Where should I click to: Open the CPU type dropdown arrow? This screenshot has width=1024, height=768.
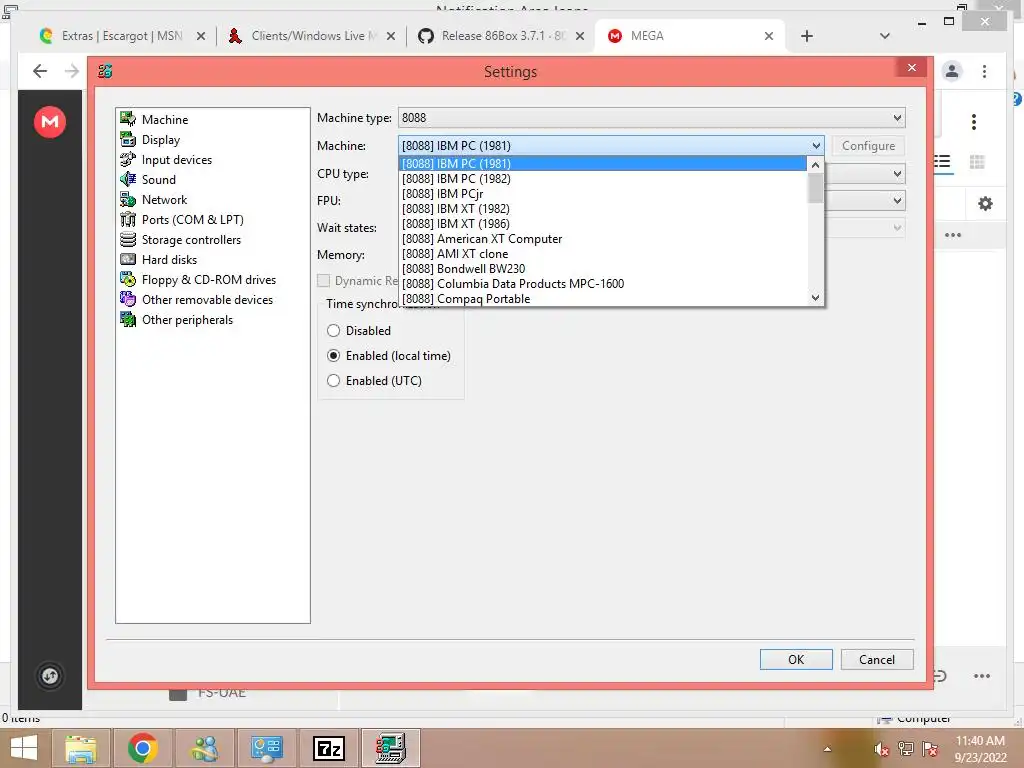tap(897, 174)
